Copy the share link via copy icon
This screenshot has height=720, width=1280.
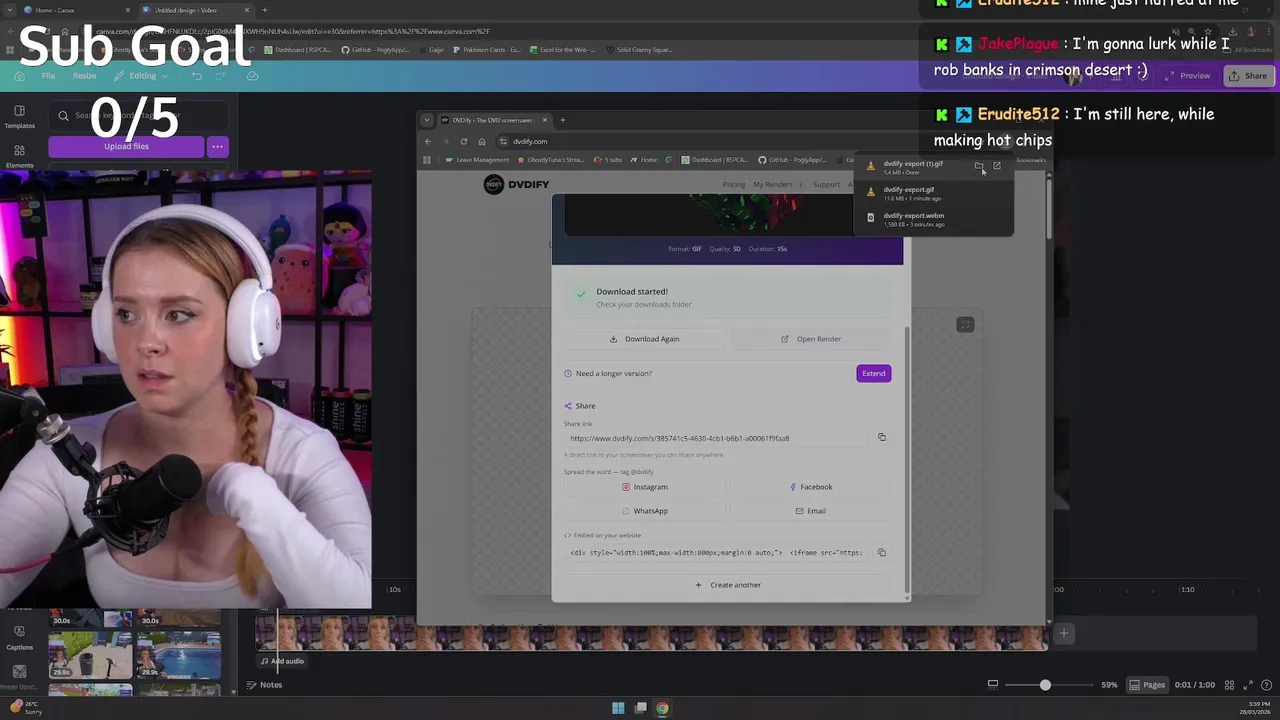(x=881, y=437)
